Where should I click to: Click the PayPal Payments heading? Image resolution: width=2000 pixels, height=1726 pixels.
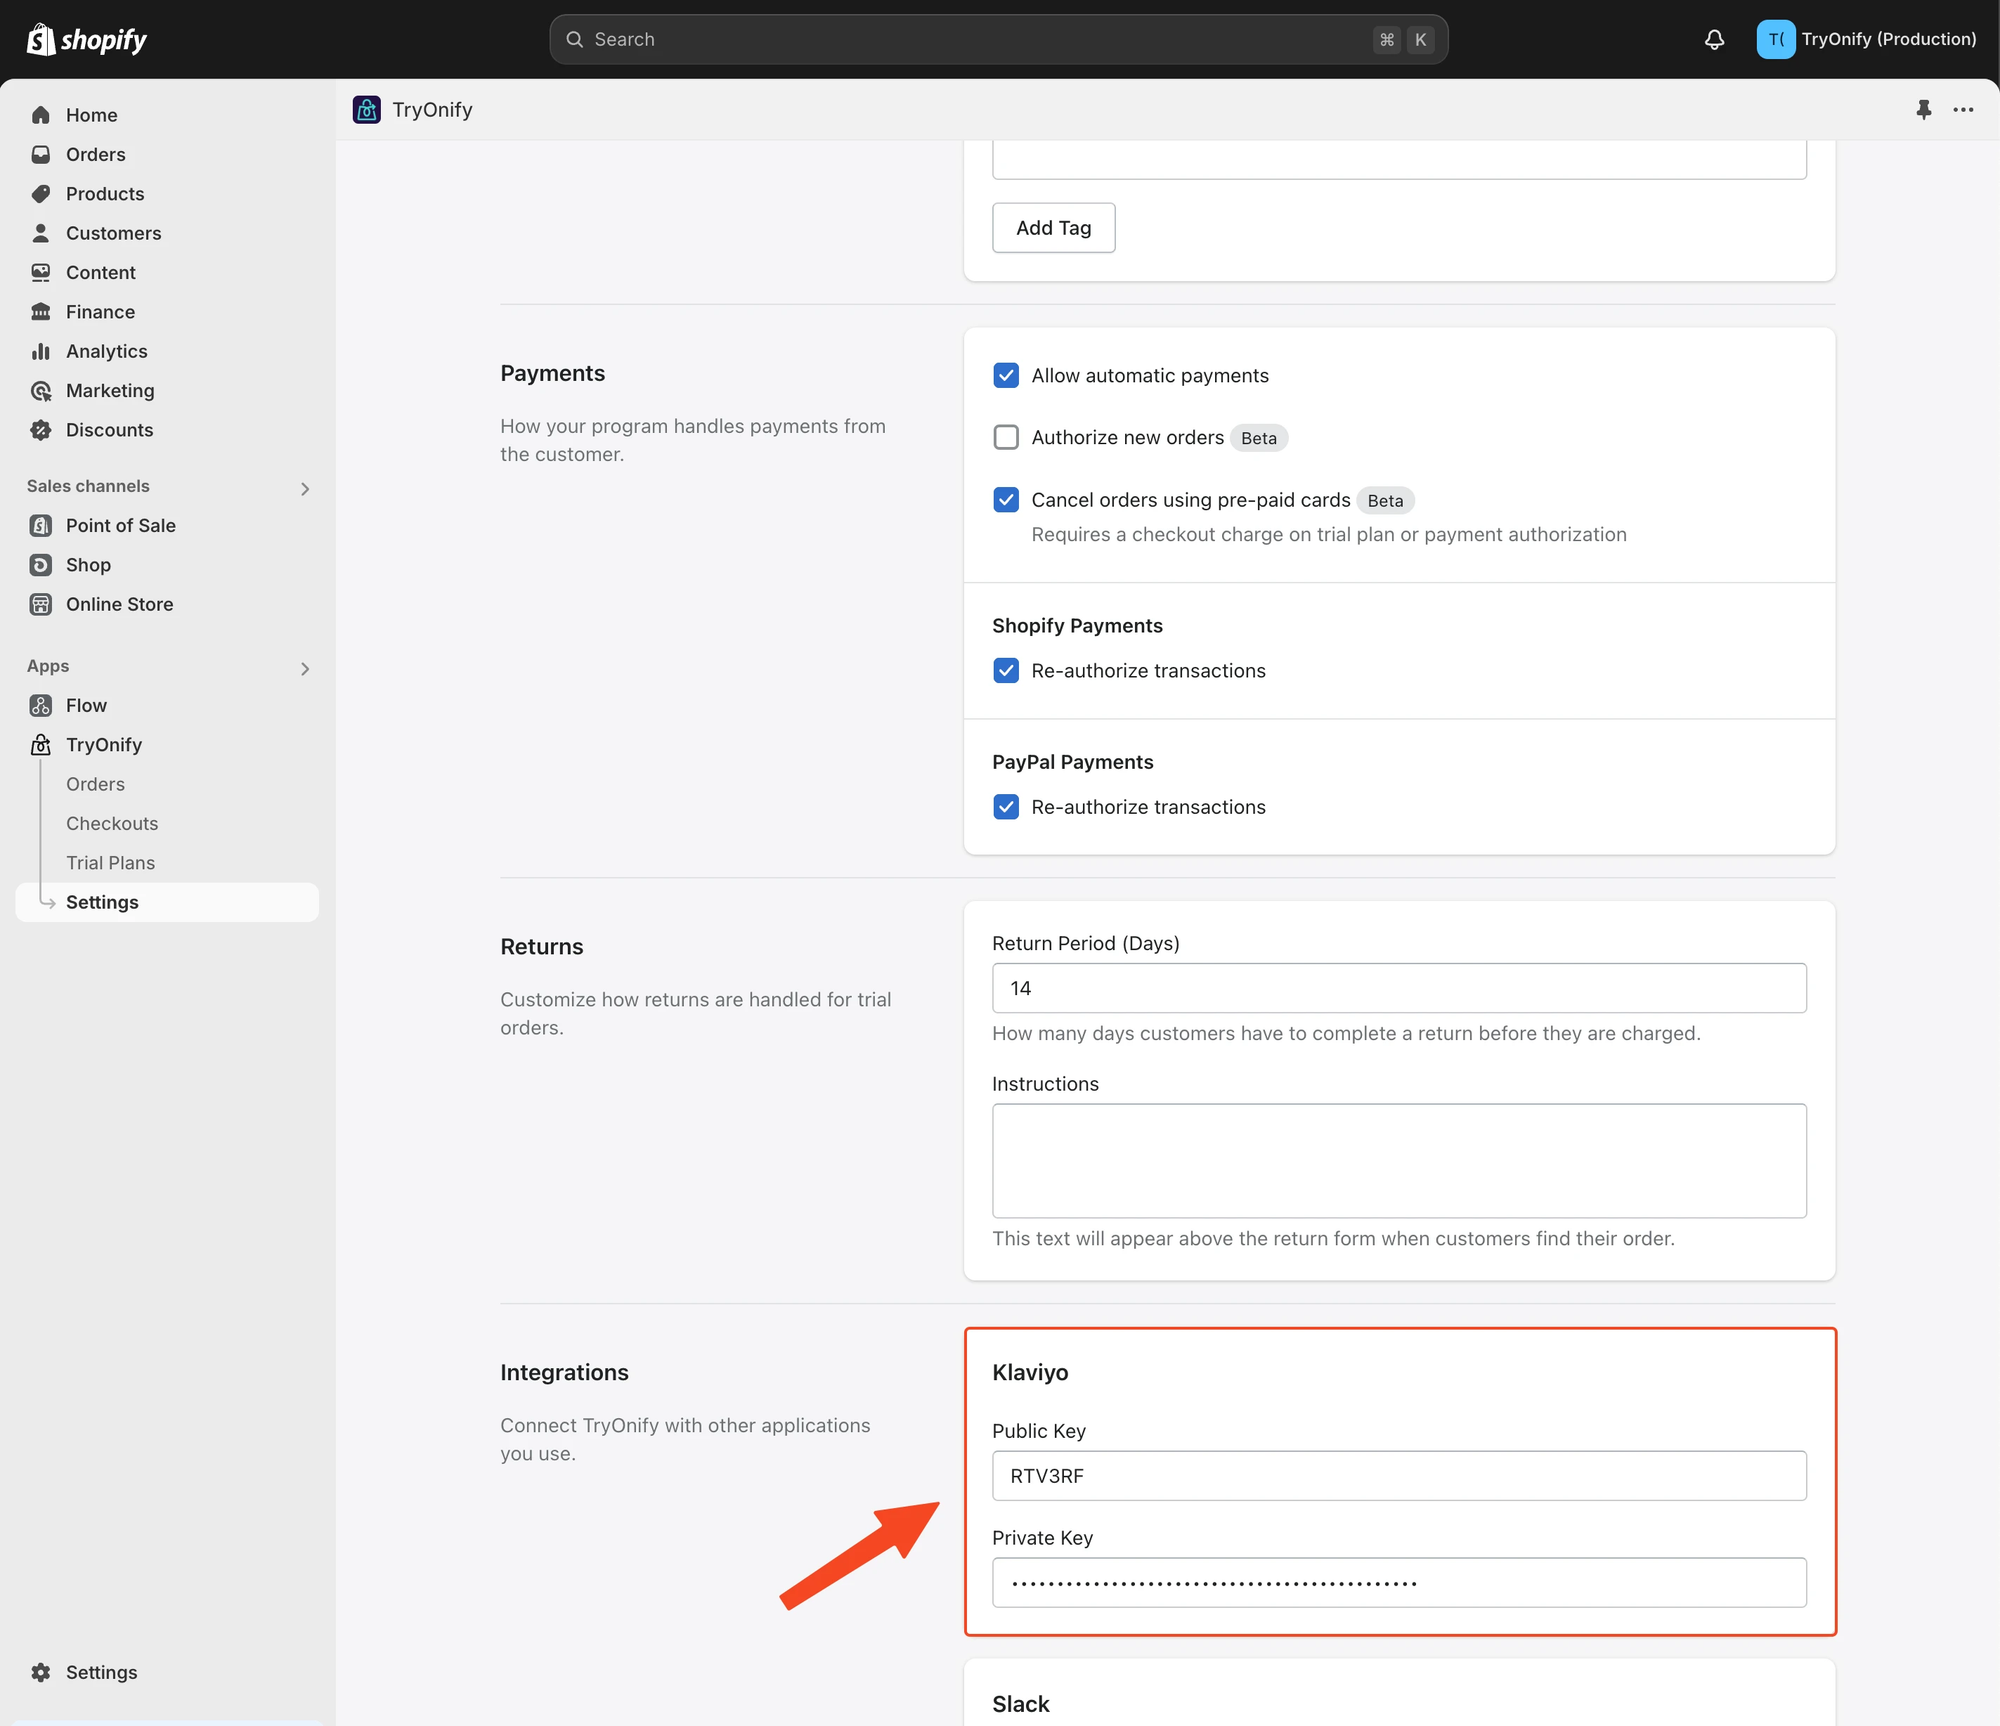pyautogui.click(x=1072, y=762)
